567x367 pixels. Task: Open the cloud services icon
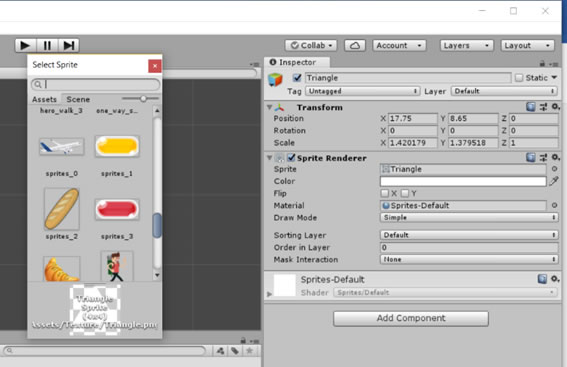(x=355, y=46)
